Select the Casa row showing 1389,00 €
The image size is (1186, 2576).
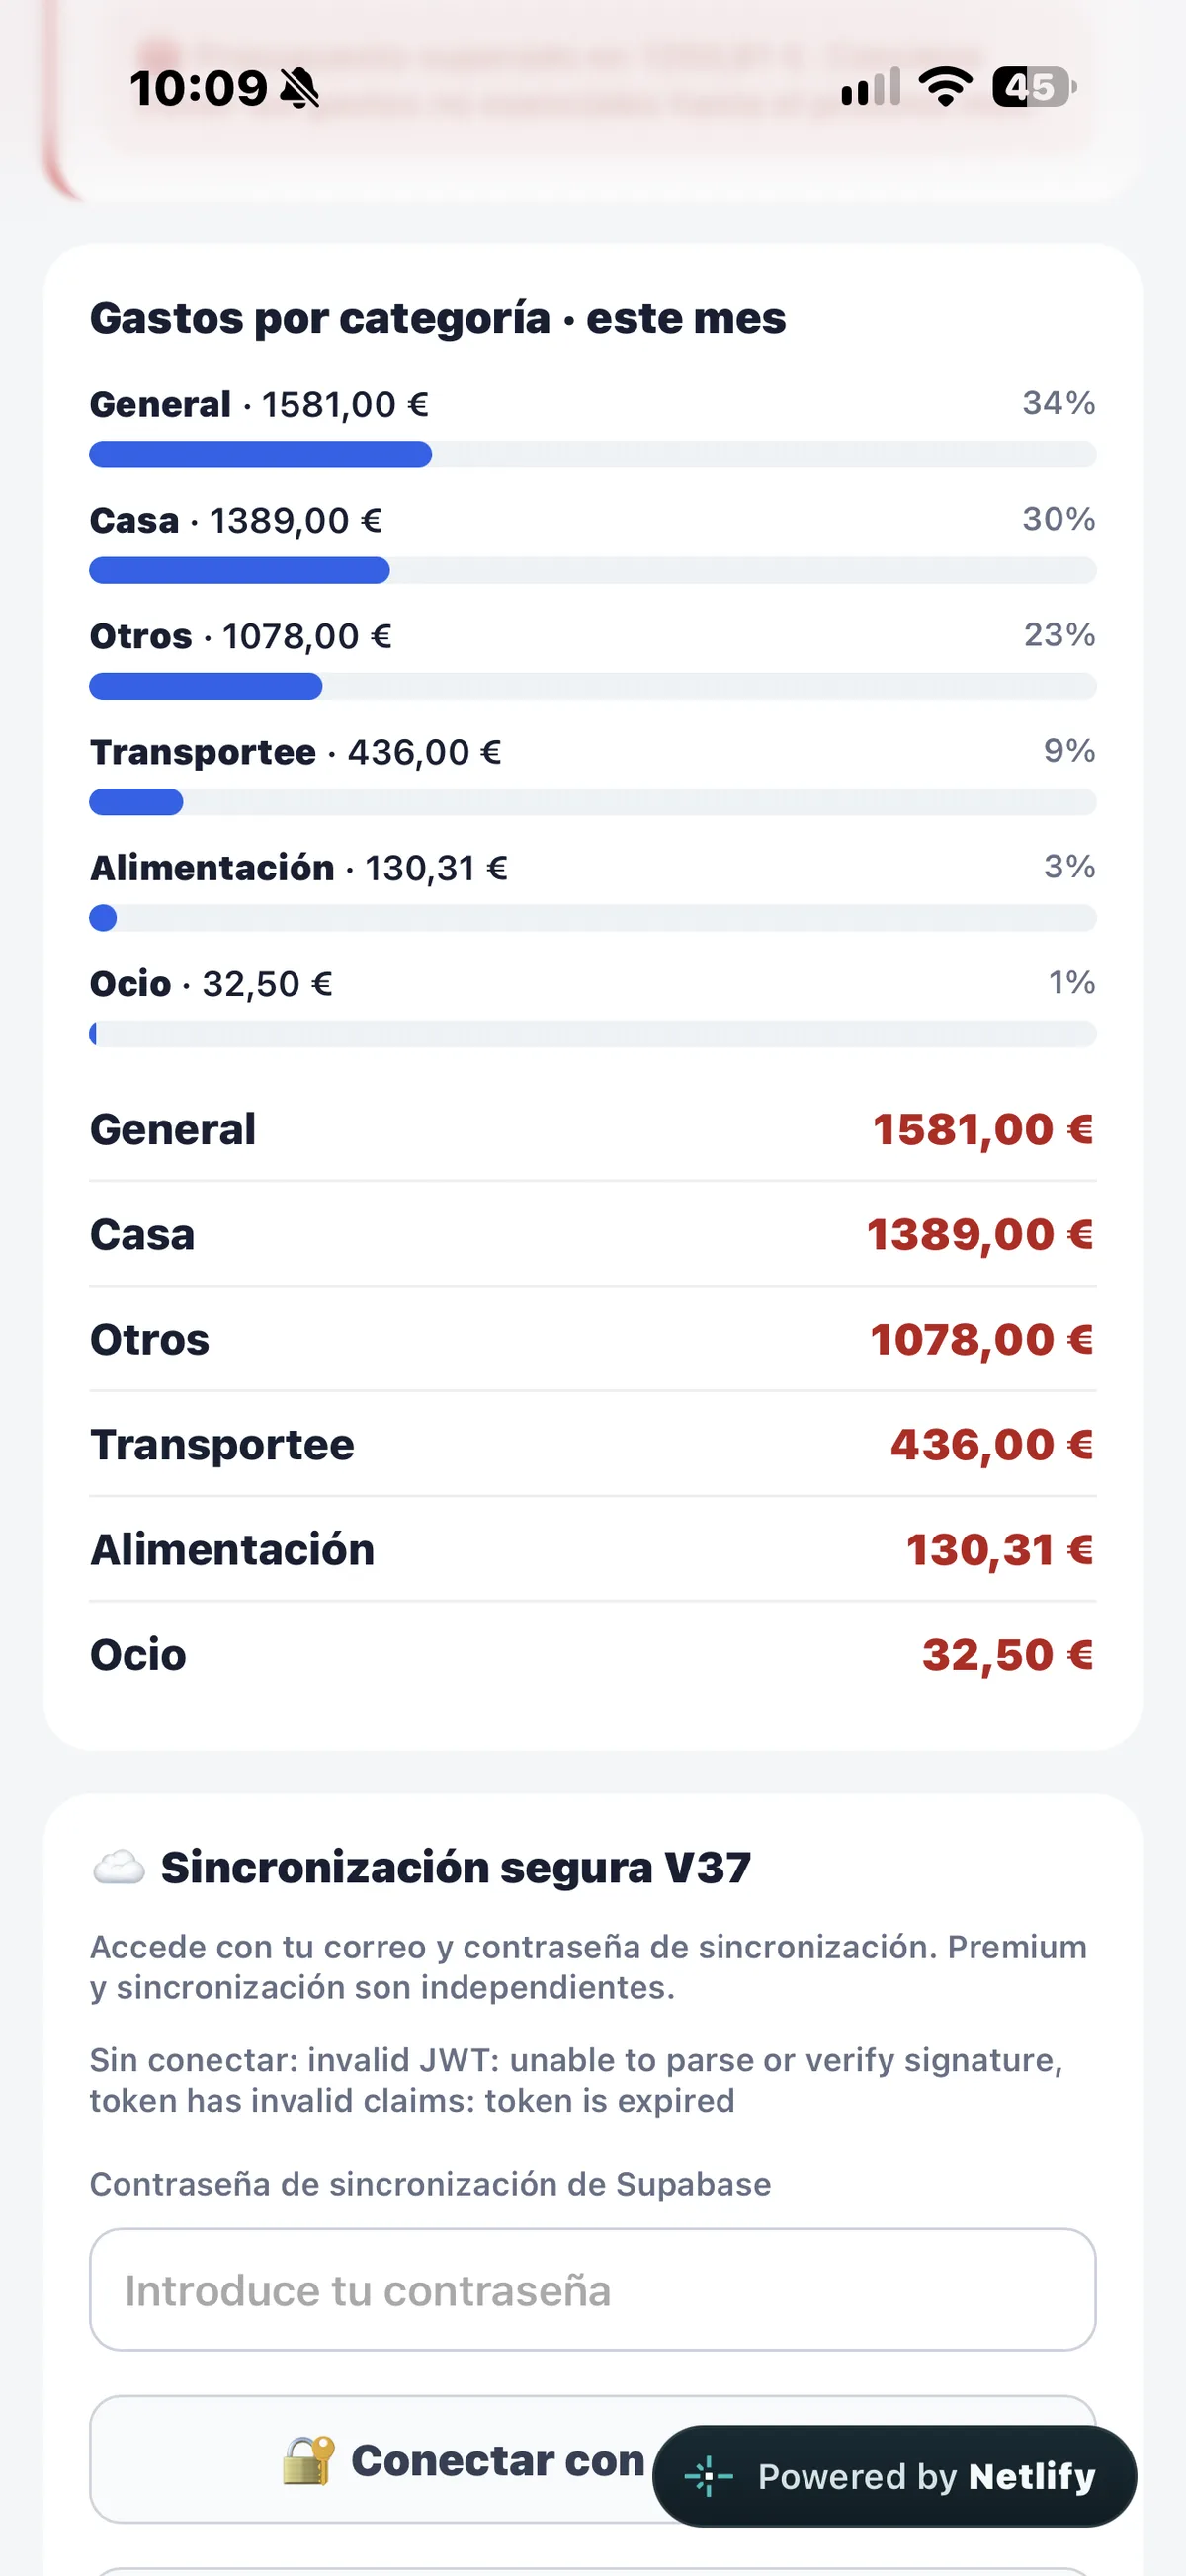[593, 1234]
